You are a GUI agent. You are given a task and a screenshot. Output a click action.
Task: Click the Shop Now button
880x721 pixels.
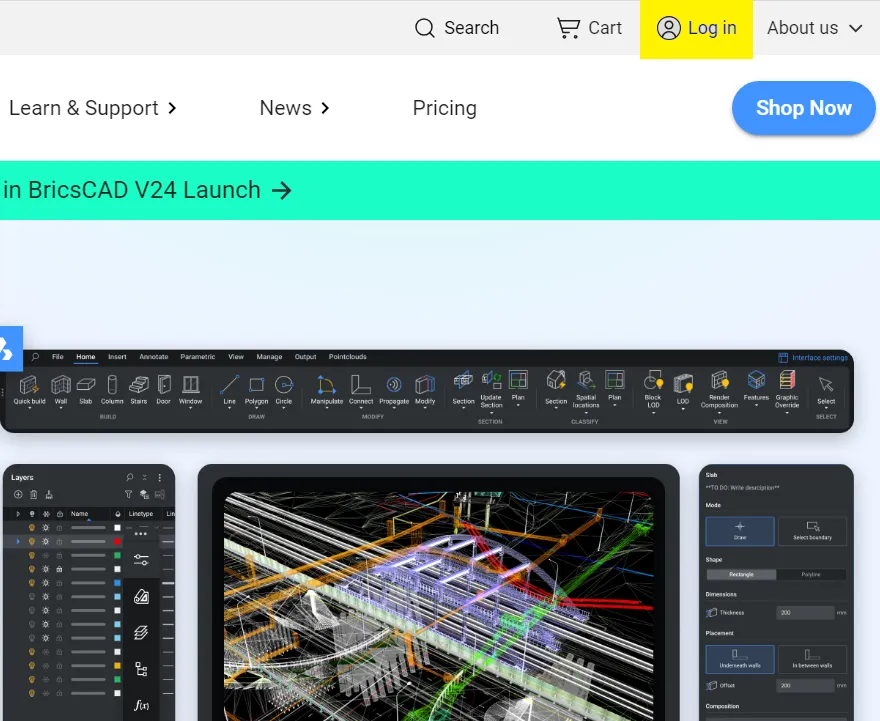point(804,108)
